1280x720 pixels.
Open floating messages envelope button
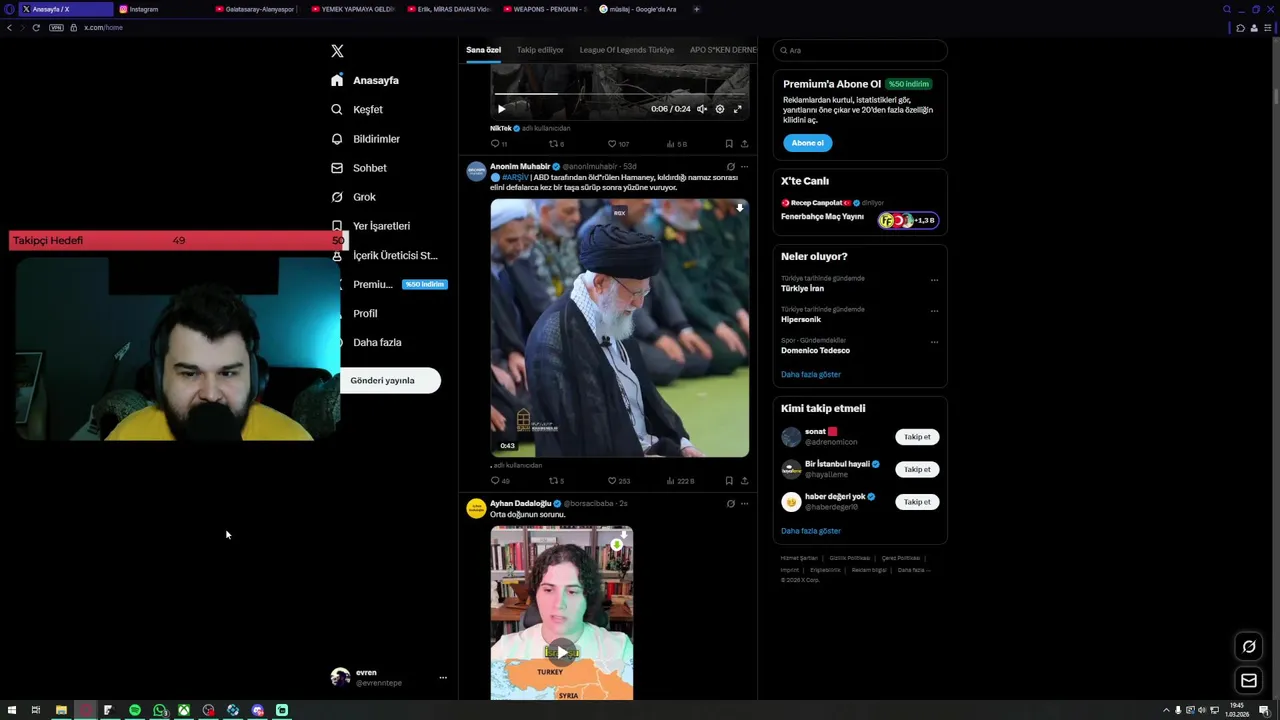pos(1249,681)
